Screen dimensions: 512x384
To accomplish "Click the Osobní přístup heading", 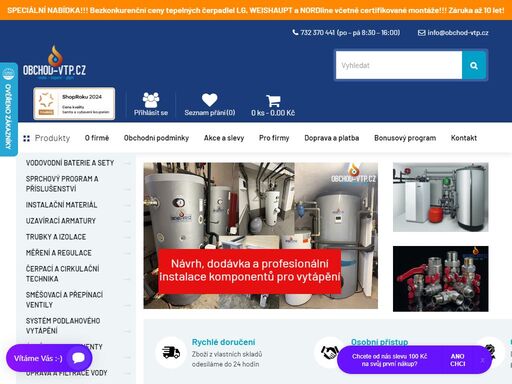I will 379,342.
